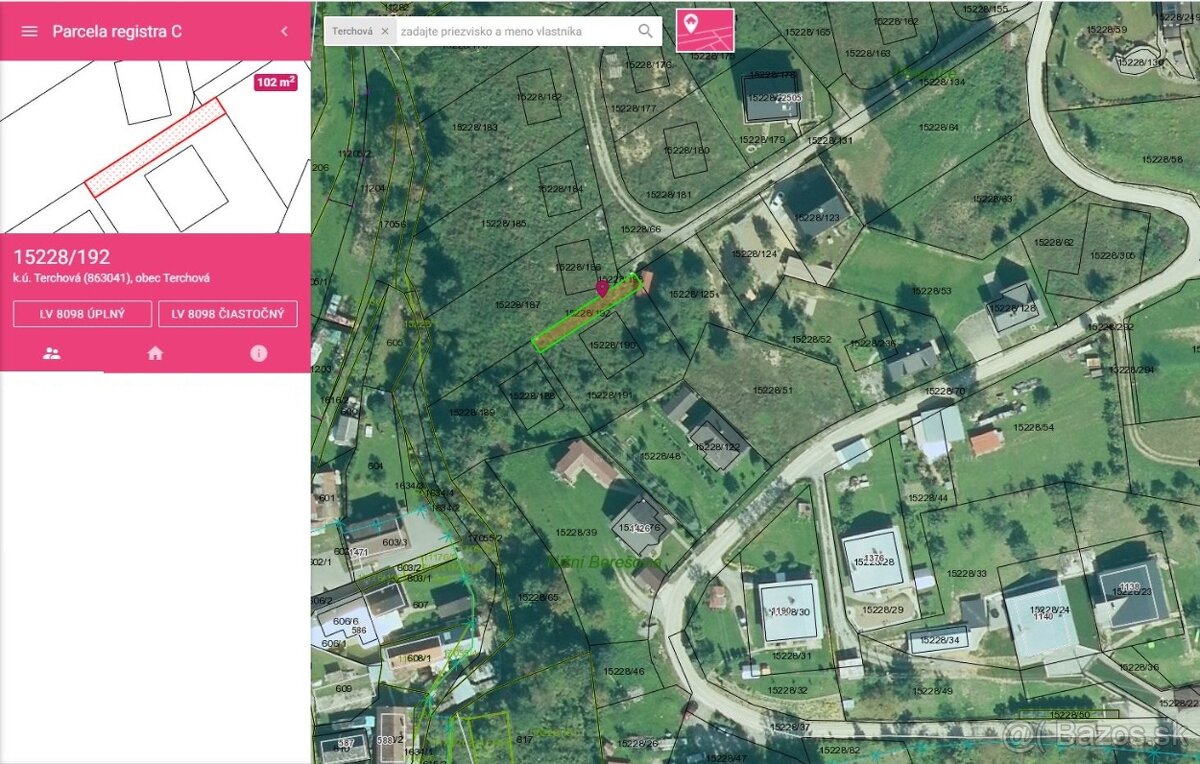Image resolution: width=1200 pixels, height=764 pixels.
Task: Switch to the house tab
Action: click(155, 353)
